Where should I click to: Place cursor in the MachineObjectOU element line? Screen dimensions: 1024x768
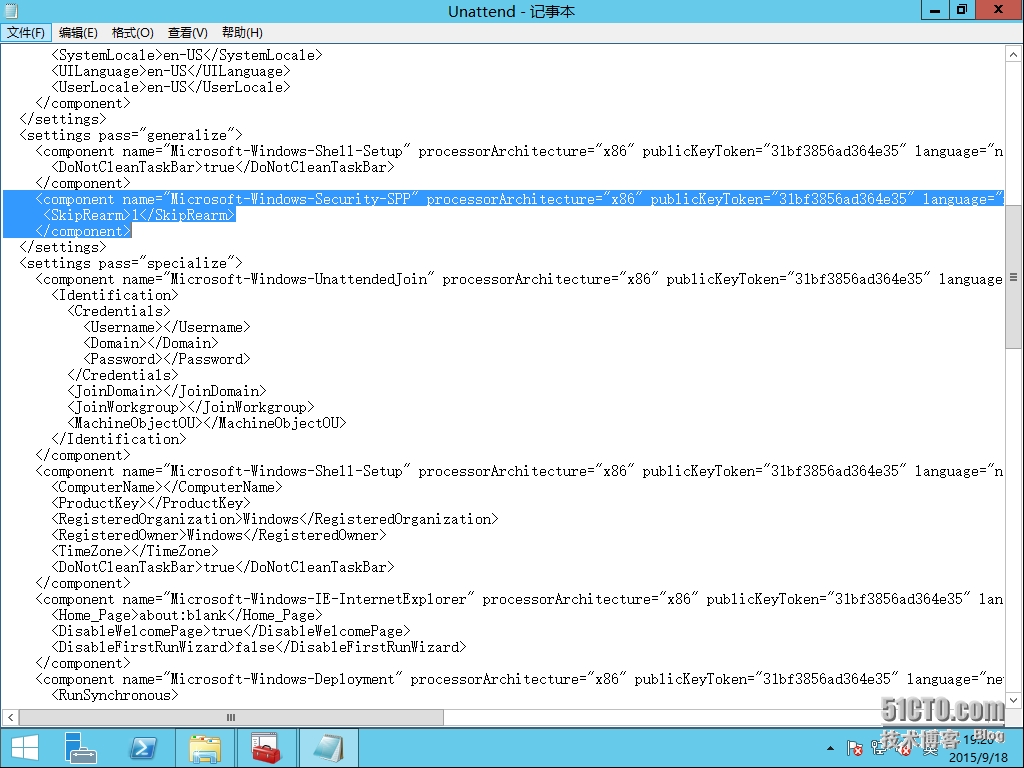[207, 423]
